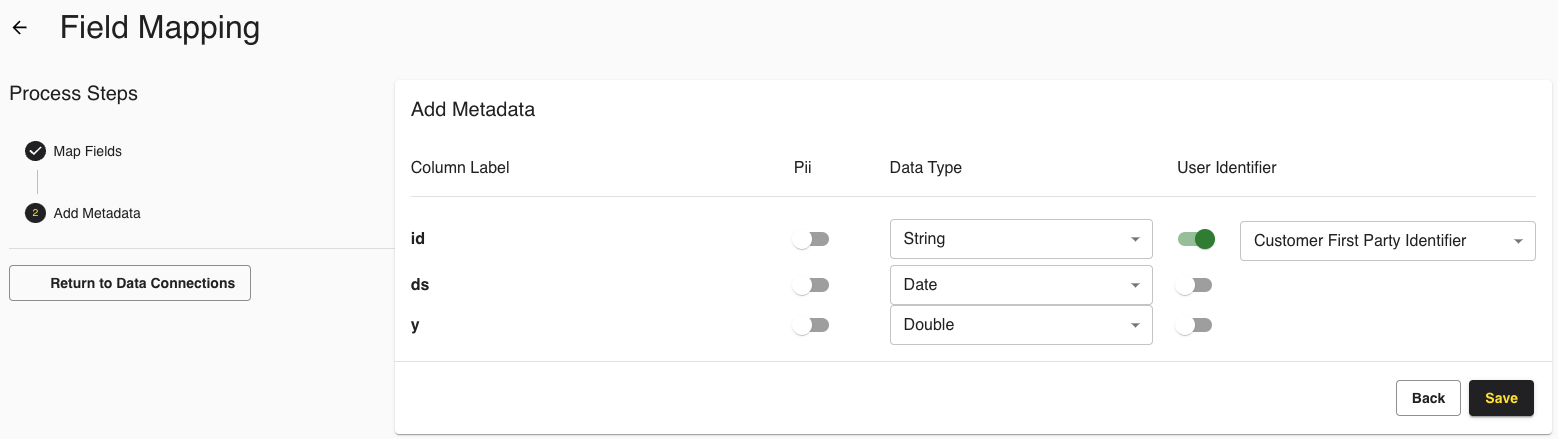
Task: Click the step 2 circle icon
Action: point(35,213)
